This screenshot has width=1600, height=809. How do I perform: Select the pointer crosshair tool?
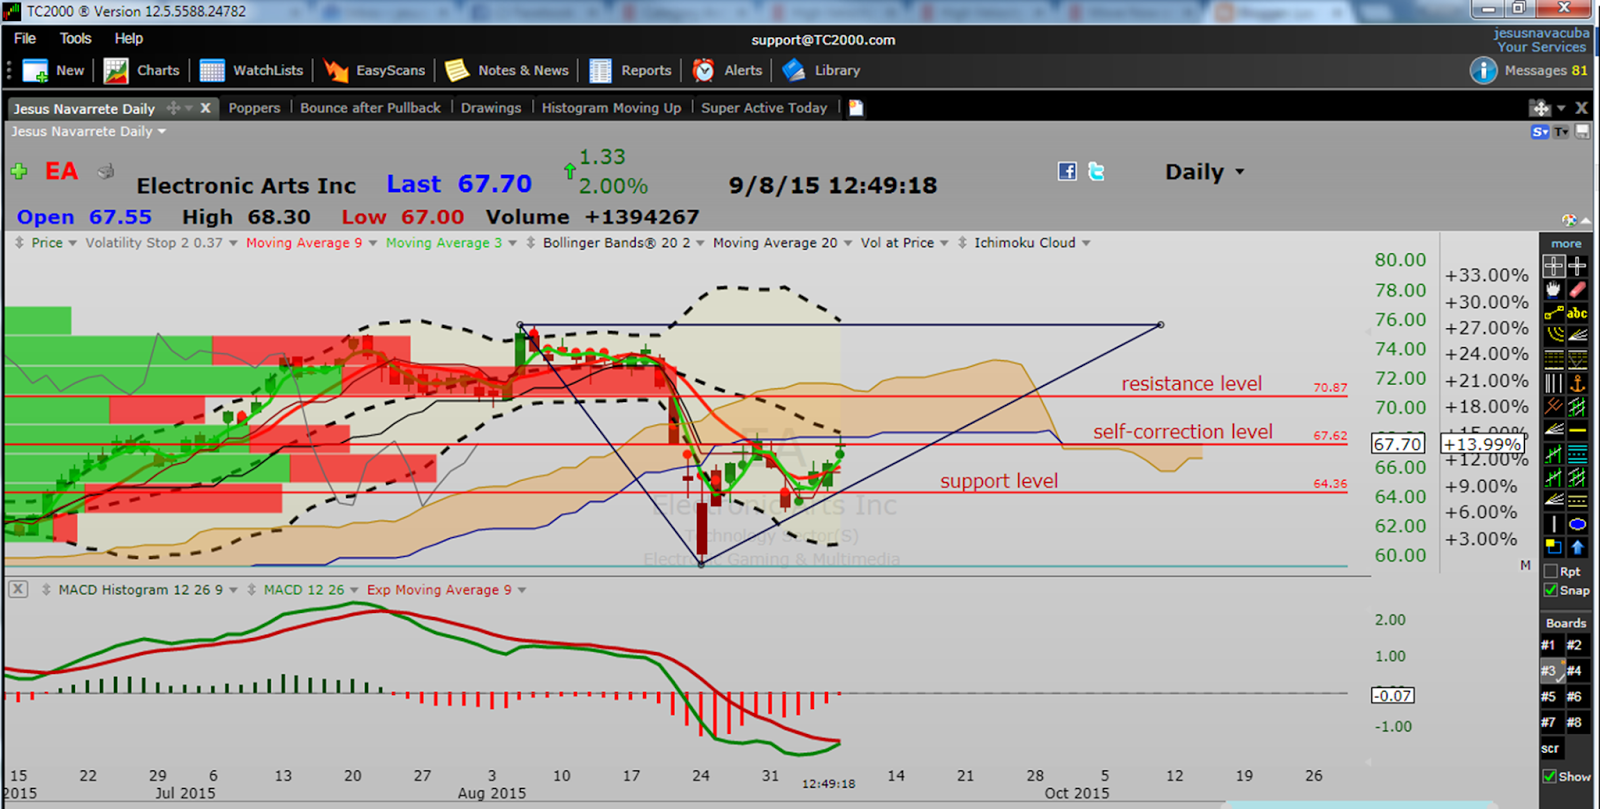[1553, 266]
